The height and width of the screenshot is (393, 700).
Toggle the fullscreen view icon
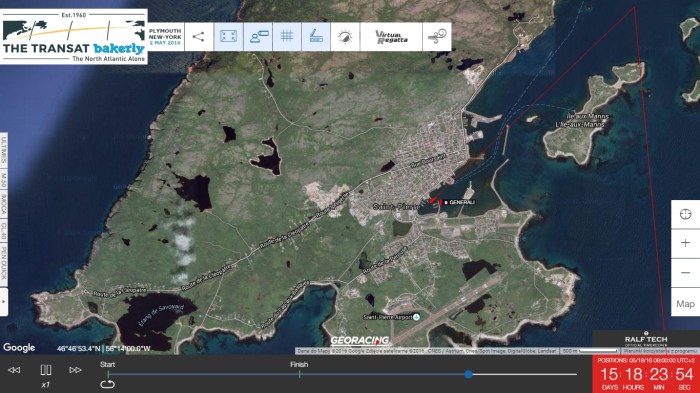click(x=228, y=36)
